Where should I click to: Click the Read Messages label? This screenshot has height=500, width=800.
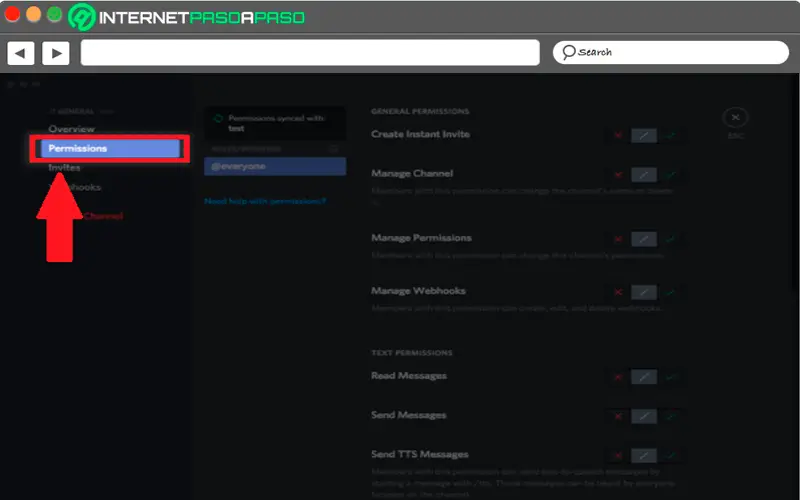[409, 376]
